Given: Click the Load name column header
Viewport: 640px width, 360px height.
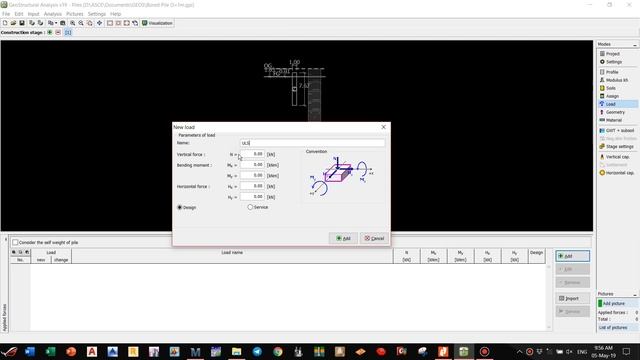Looking at the screenshot, I should [232, 253].
